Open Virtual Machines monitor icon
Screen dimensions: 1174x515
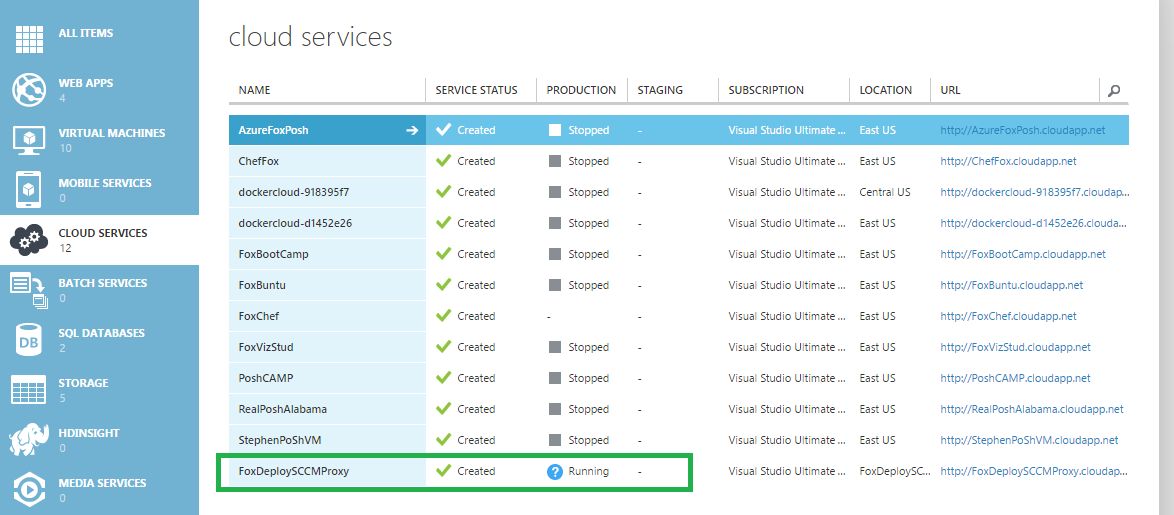30,140
